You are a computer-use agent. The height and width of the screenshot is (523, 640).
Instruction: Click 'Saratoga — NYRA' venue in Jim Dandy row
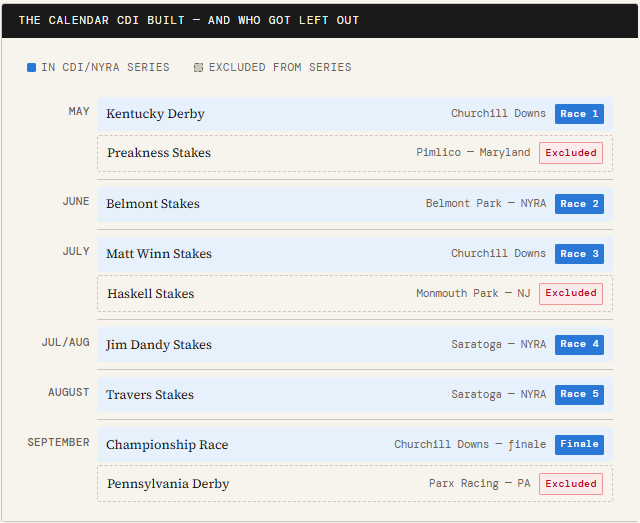click(x=498, y=345)
